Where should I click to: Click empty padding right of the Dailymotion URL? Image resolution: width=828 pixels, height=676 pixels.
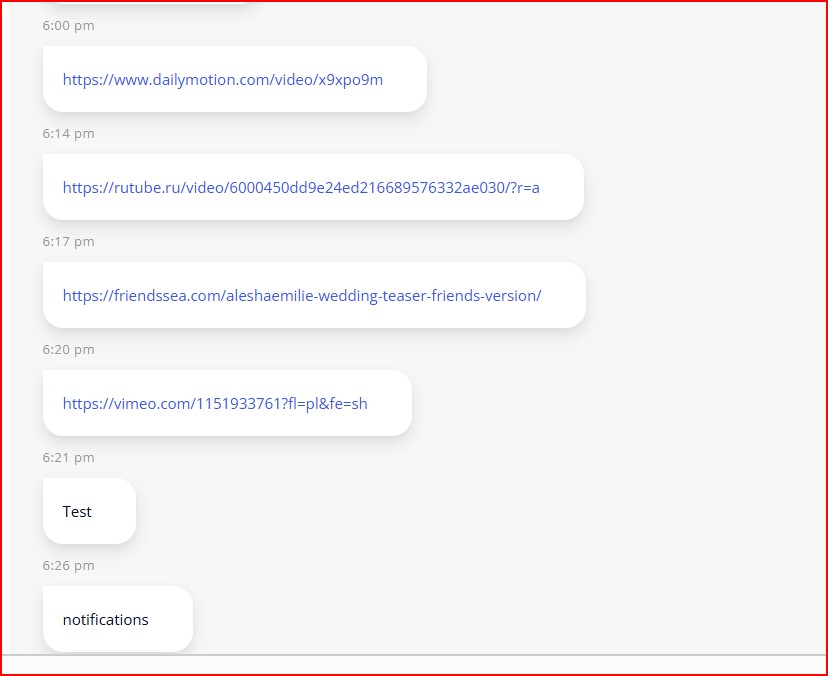[x=405, y=80]
